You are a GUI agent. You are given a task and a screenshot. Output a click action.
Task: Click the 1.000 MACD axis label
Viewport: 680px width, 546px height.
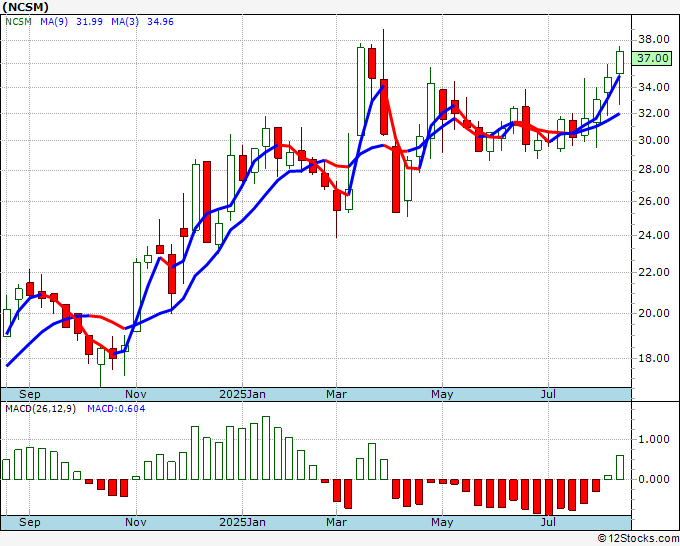tap(654, 439)
